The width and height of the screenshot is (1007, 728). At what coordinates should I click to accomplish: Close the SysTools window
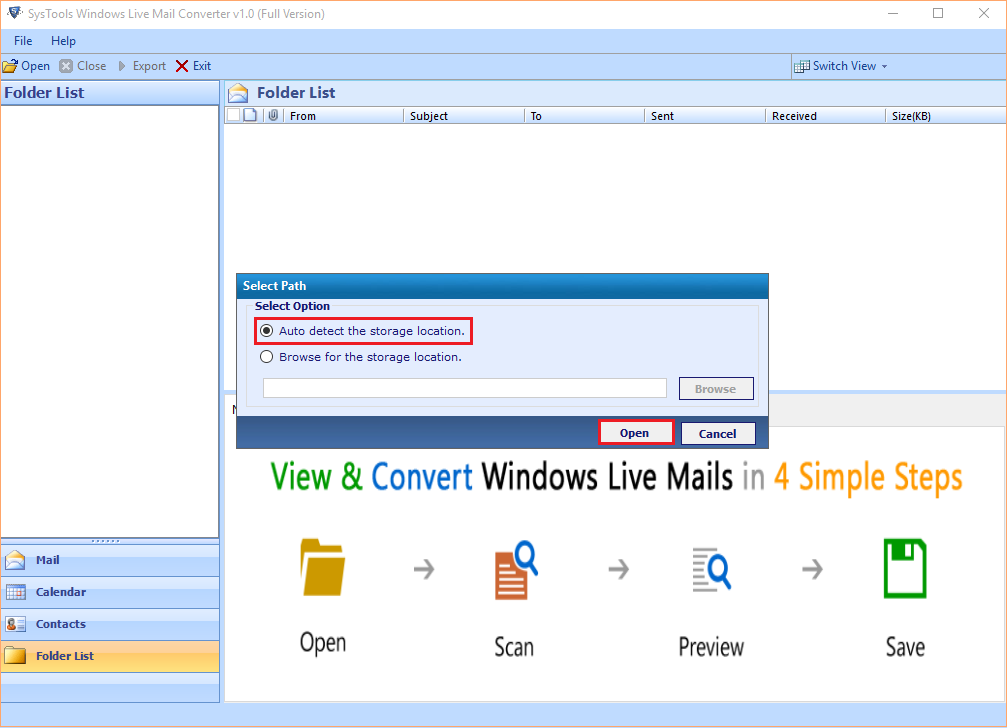tap(984, 13)
